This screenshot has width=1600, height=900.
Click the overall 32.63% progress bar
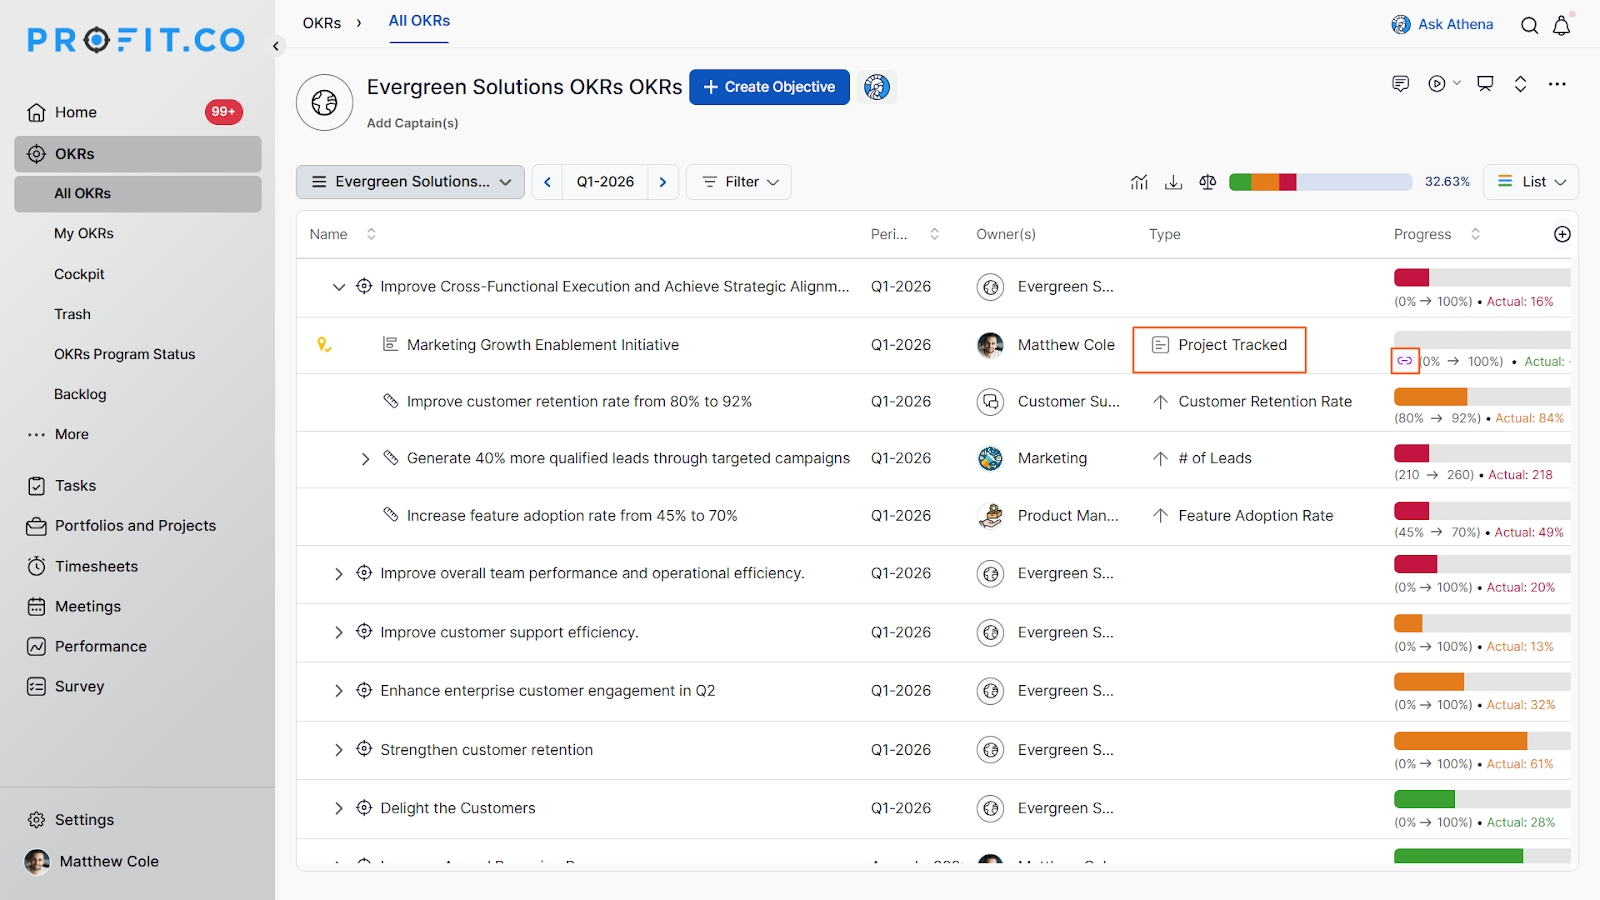[1319, 182]
